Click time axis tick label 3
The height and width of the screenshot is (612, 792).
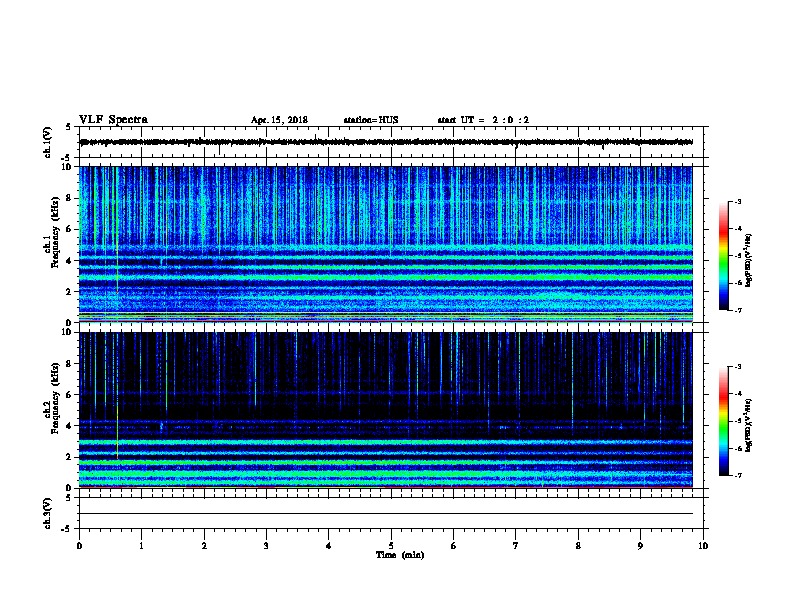click(266, 545)
